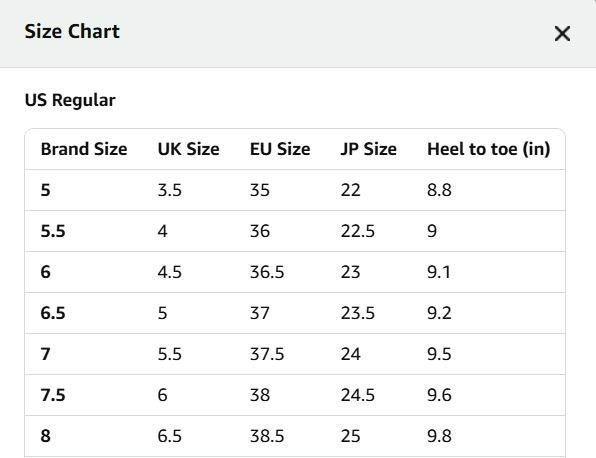Select the US Regular heading

coord(70,100)
